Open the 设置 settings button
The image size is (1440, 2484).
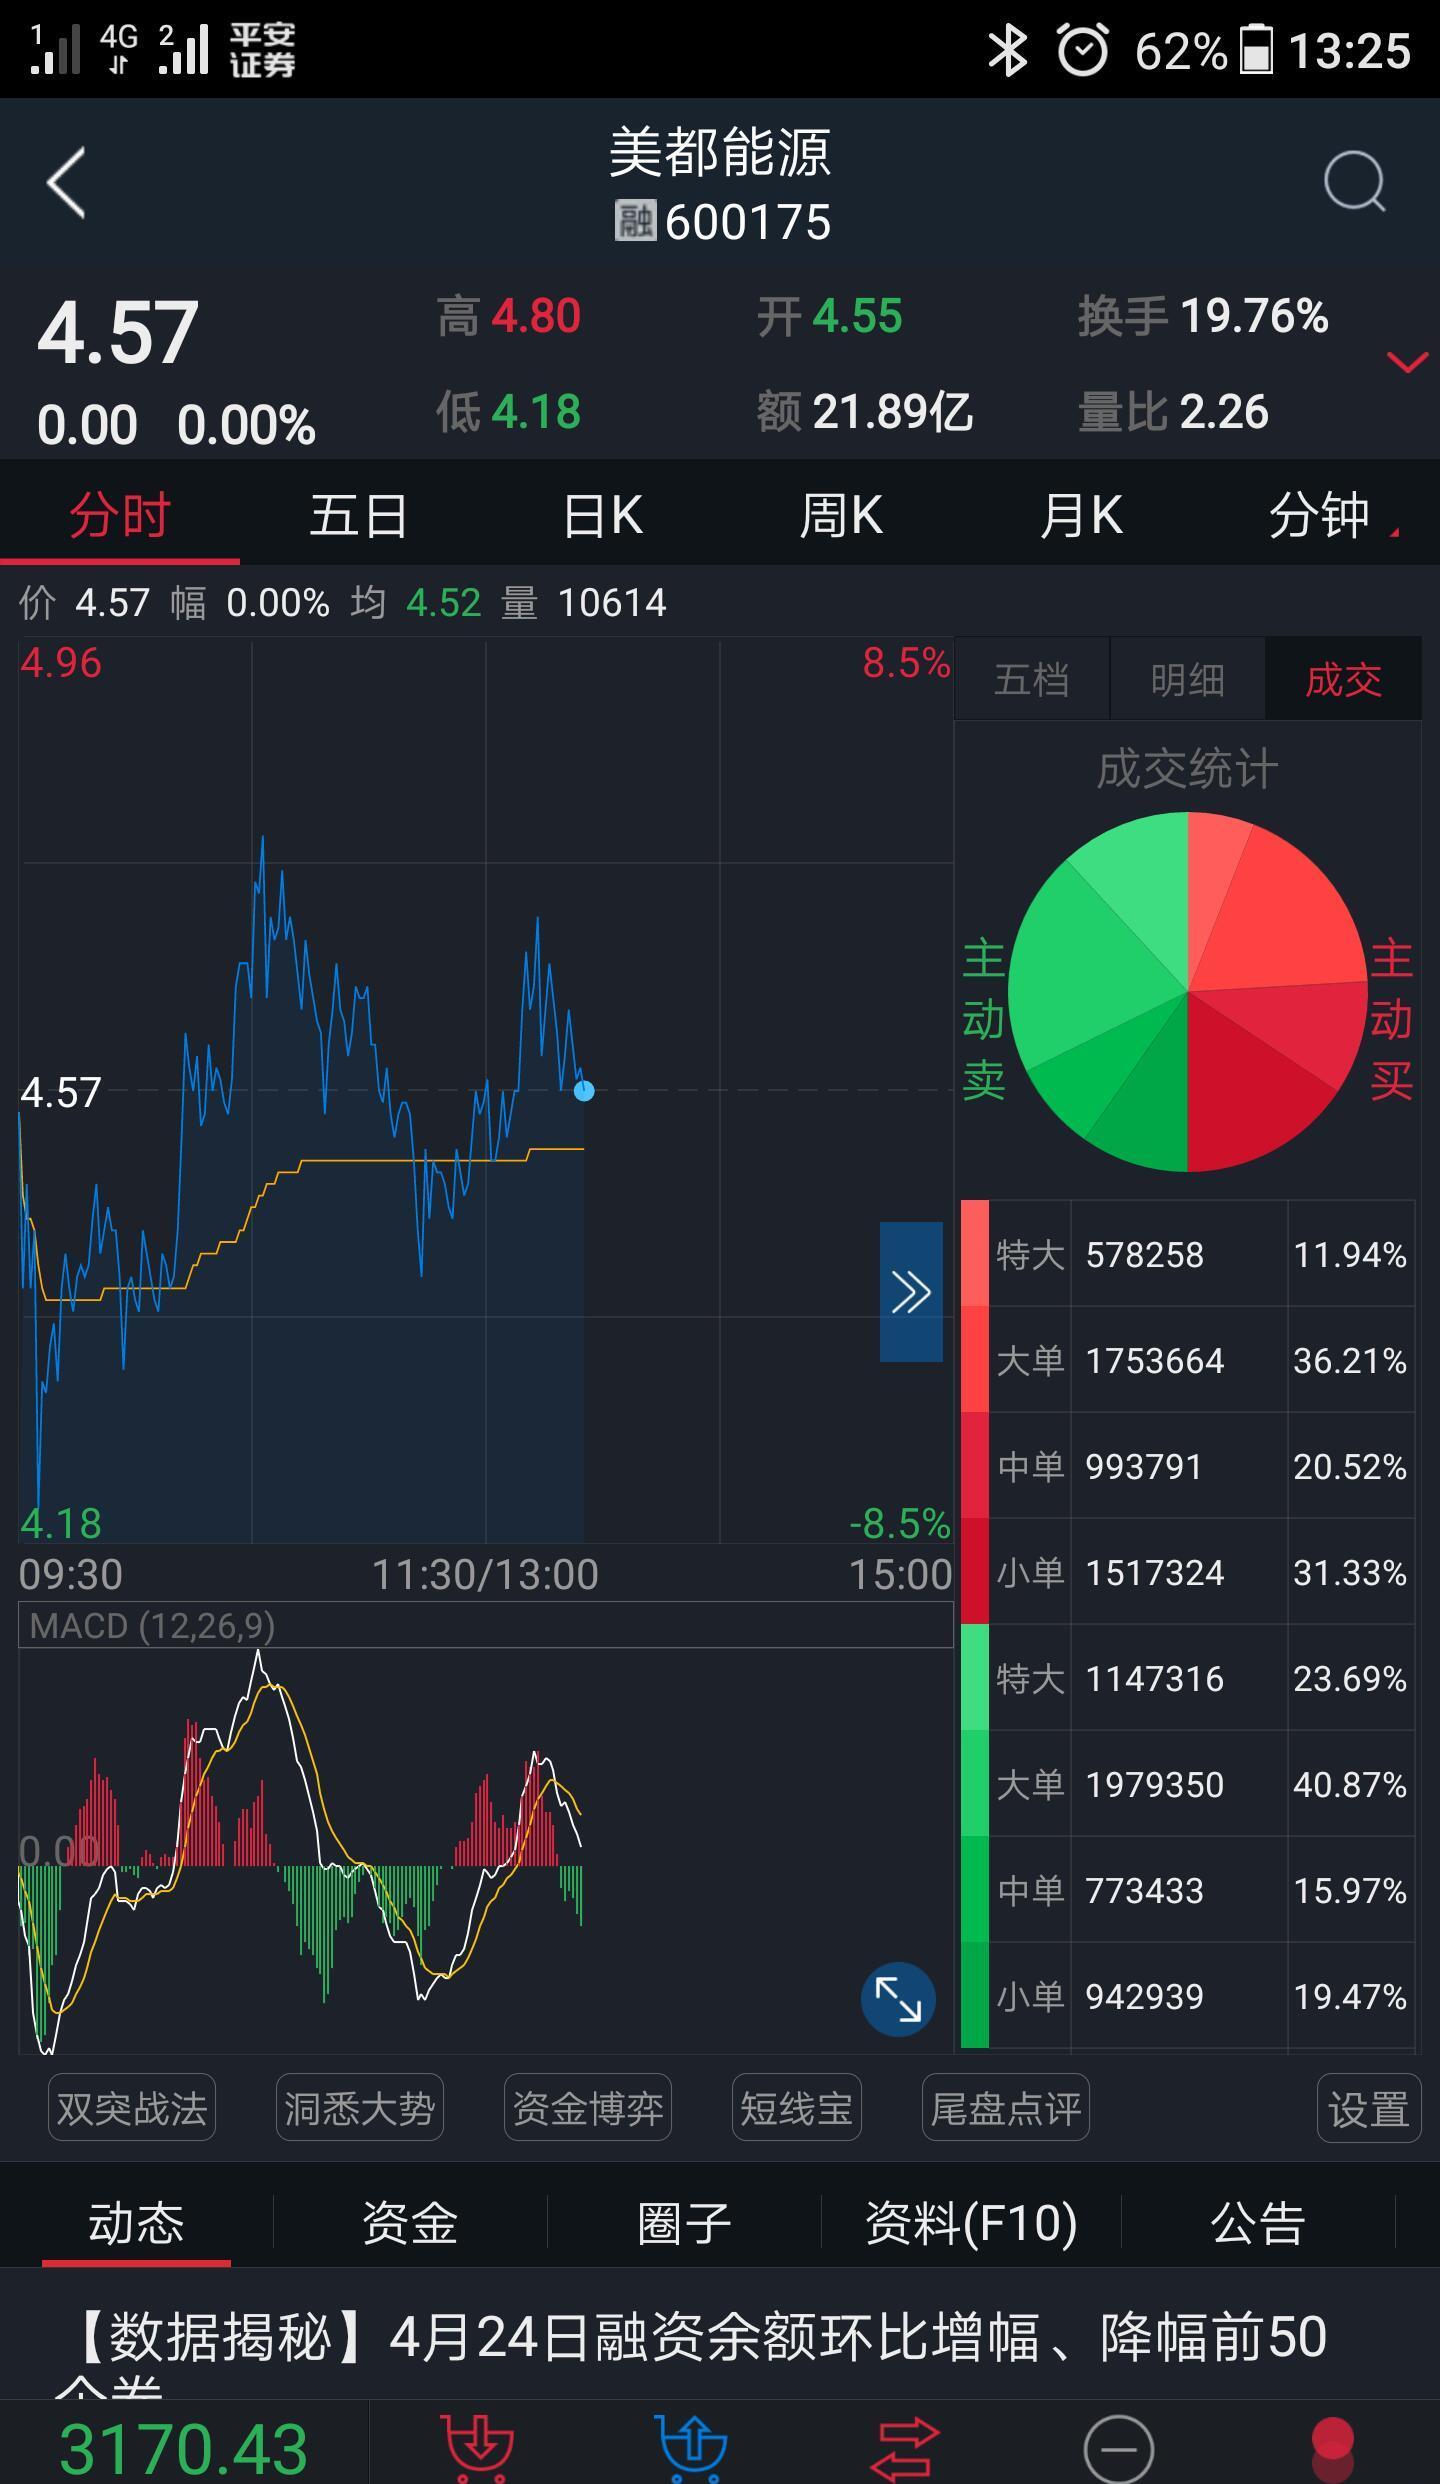1368,2108
